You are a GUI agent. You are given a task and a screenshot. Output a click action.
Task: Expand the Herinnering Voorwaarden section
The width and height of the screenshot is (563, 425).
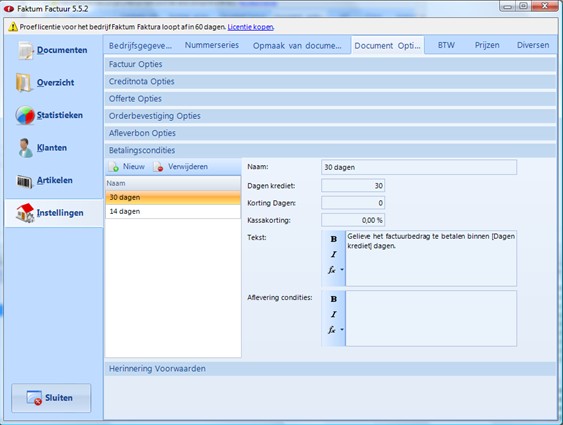(x=330, y=369)
